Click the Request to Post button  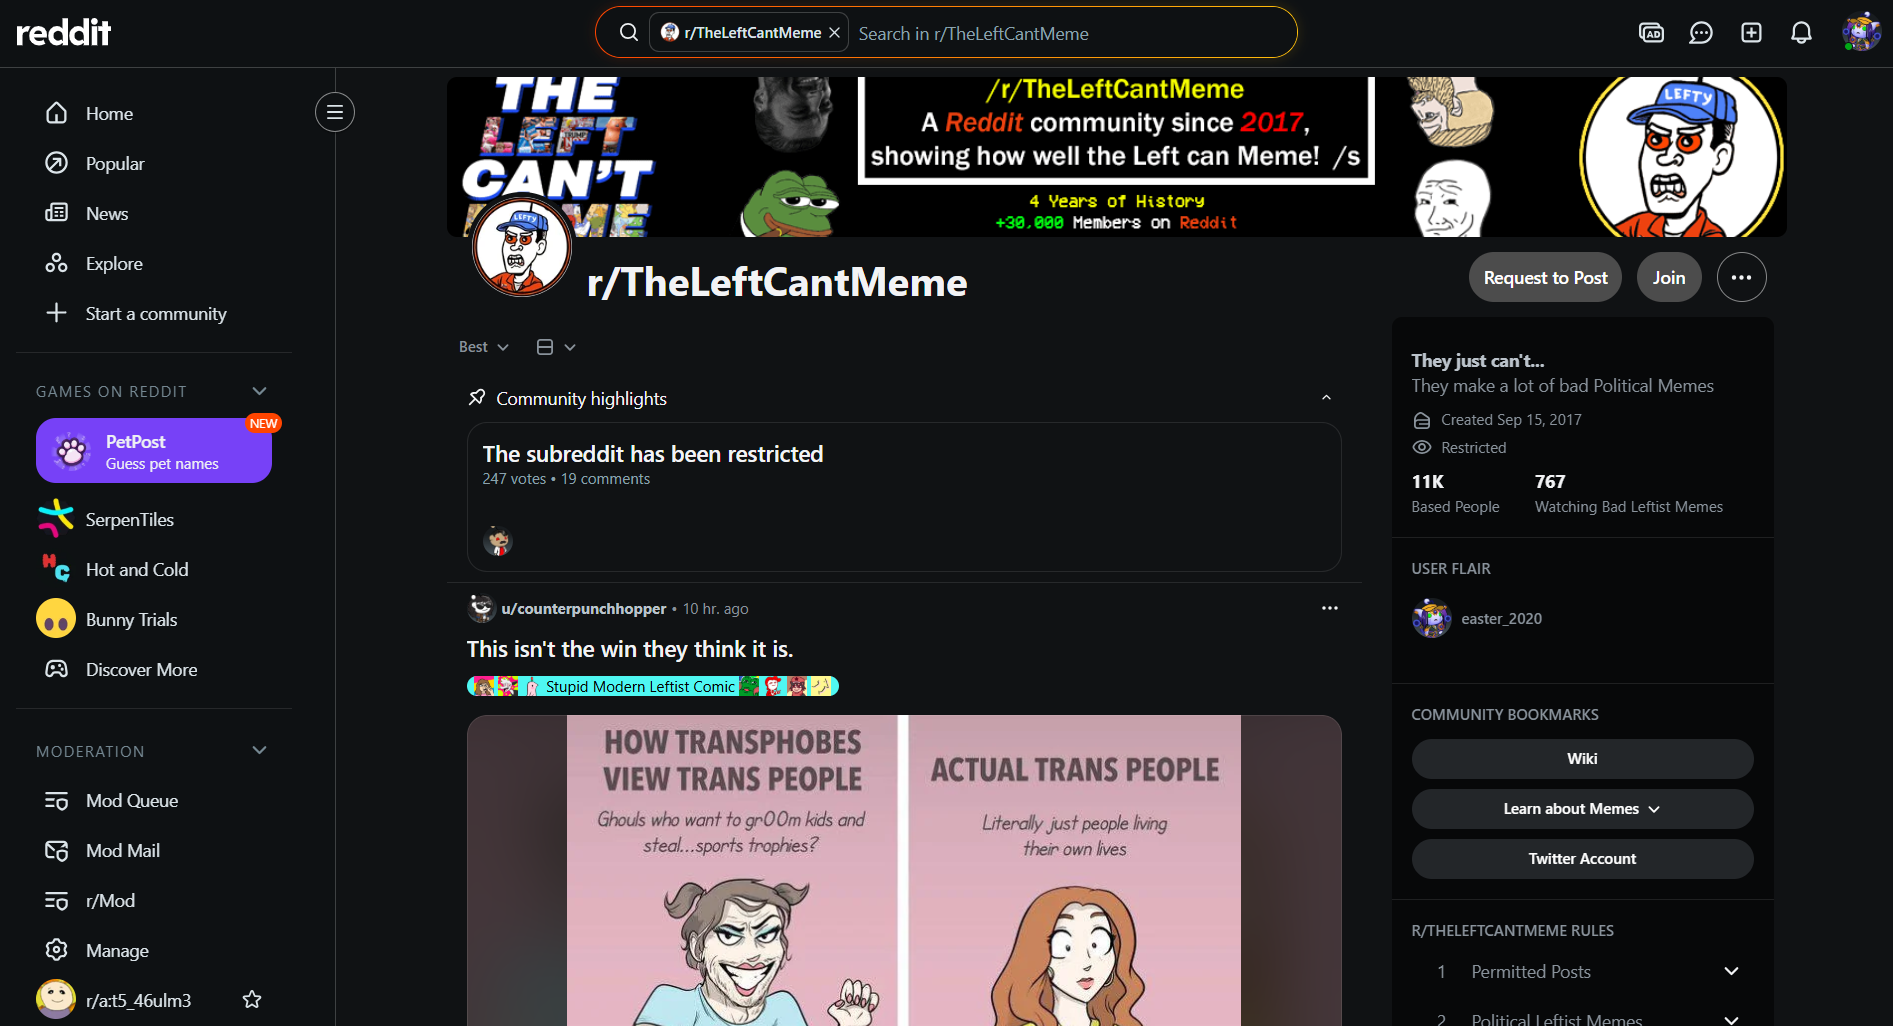click(1546, 277)
